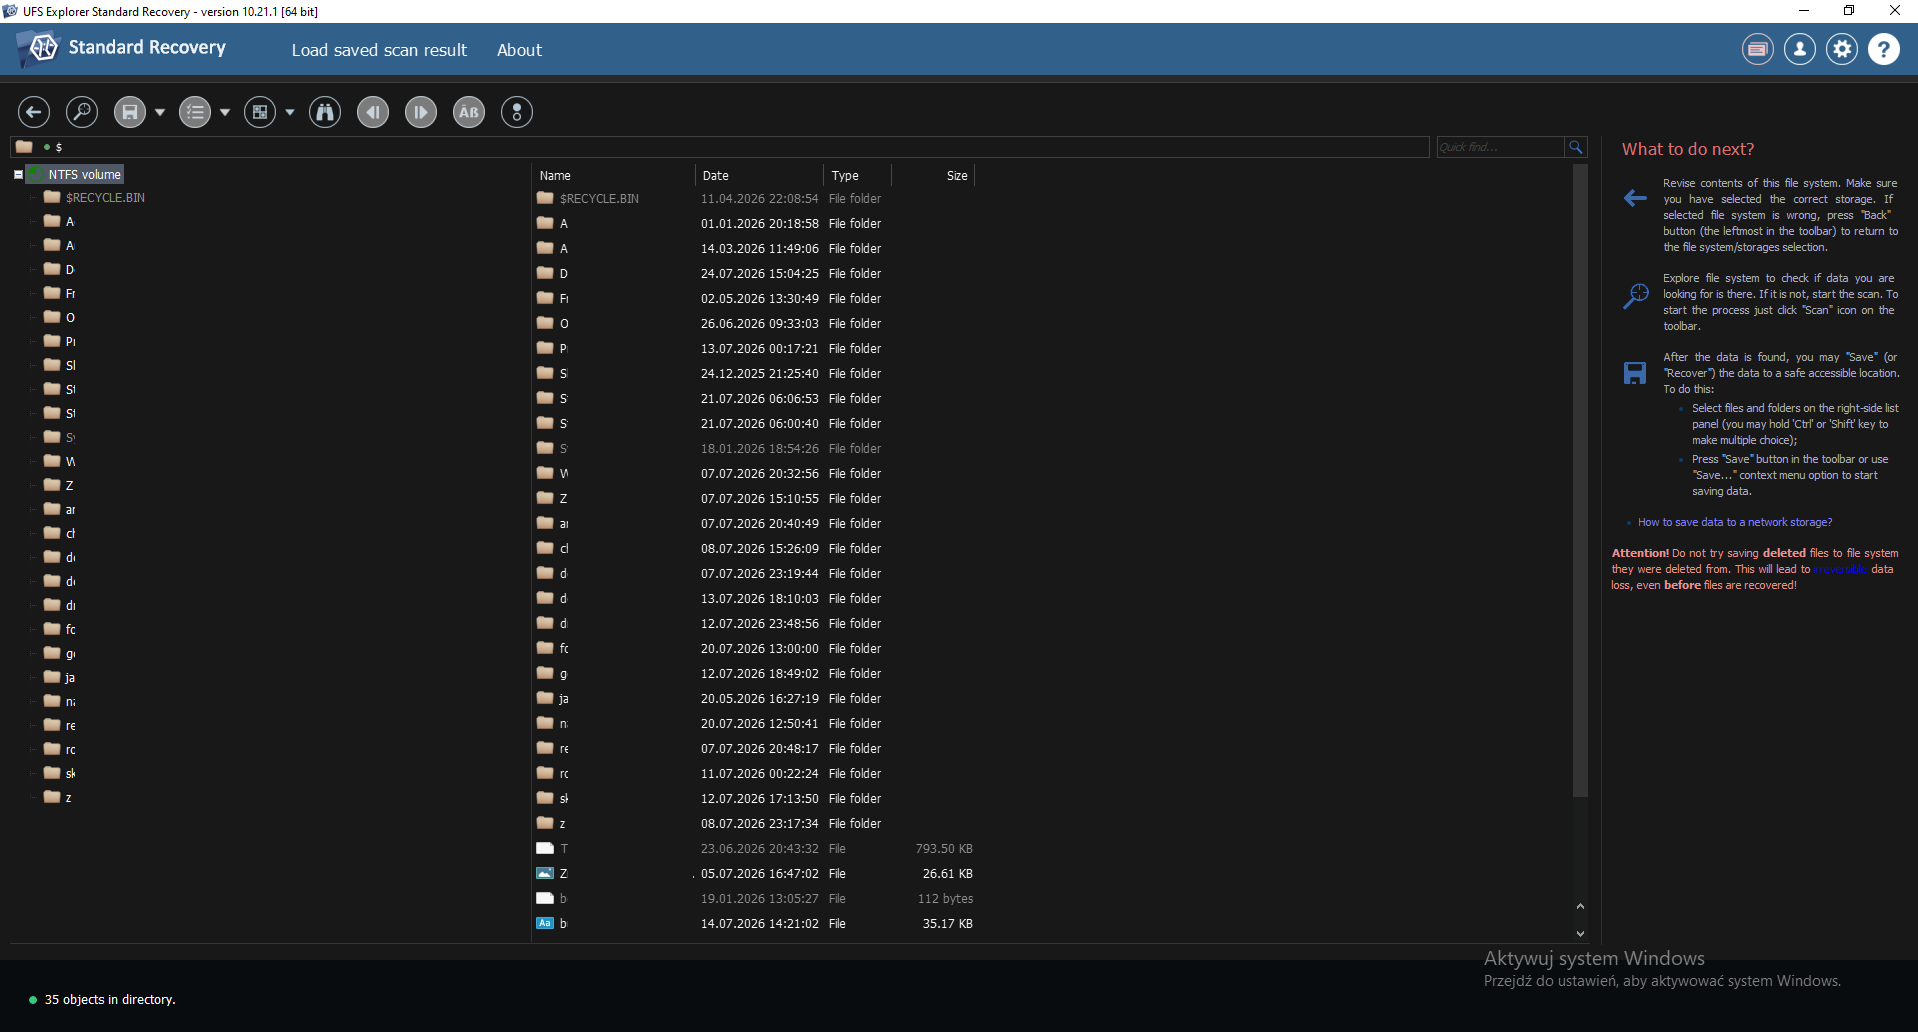
Task: Sort the list by the Date column
Action: coord(760,176)
